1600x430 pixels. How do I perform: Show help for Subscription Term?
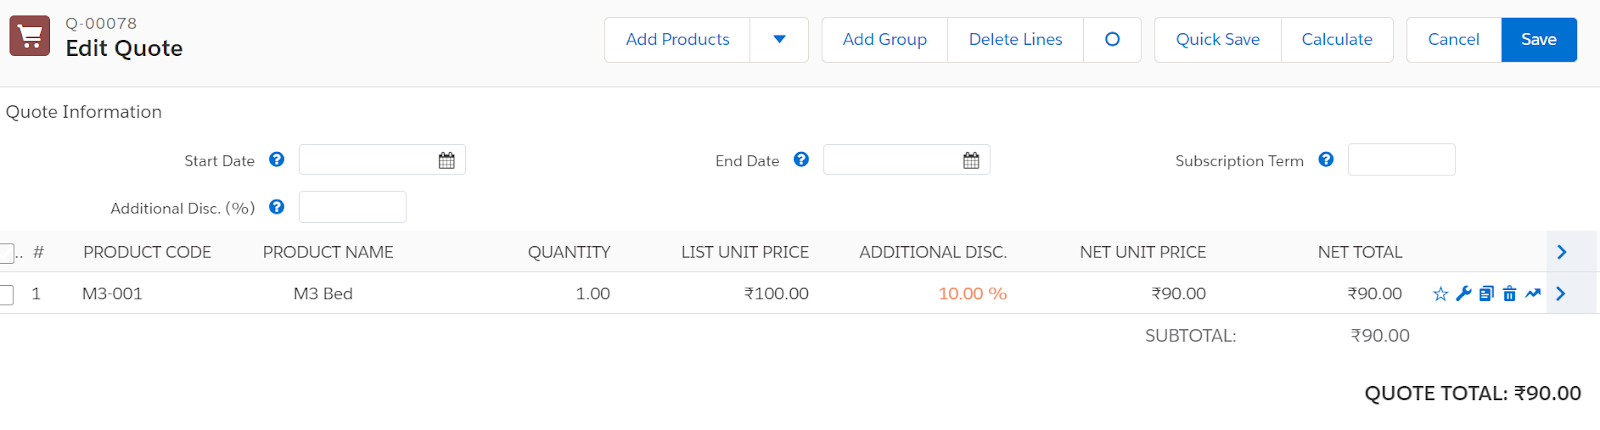coord(1326,159)
